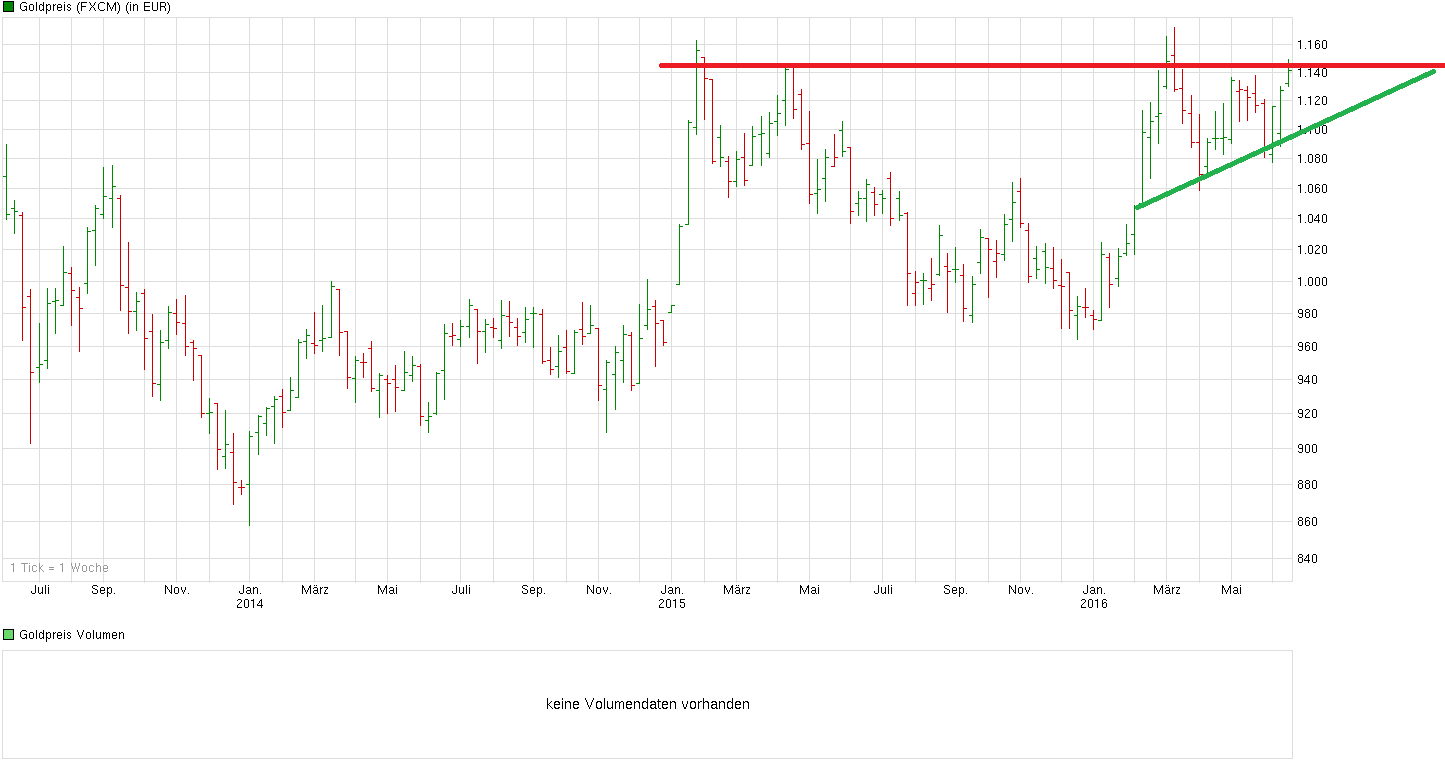Toggle the Goldpreis (FXCM) series visibility

pyautogui.click(x=10, y=7)
